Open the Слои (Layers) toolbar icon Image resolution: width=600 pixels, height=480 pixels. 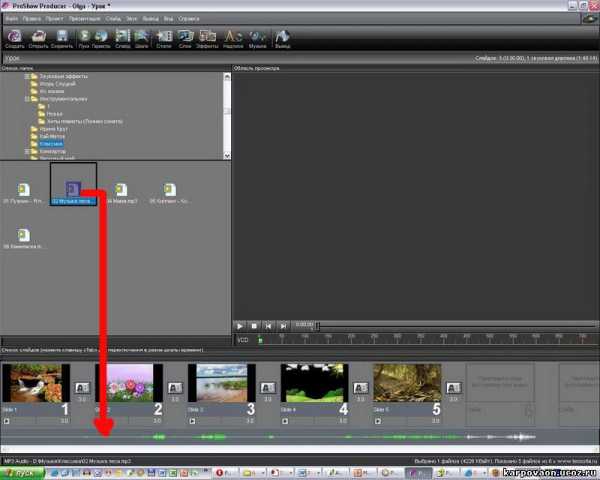[185, 38]
